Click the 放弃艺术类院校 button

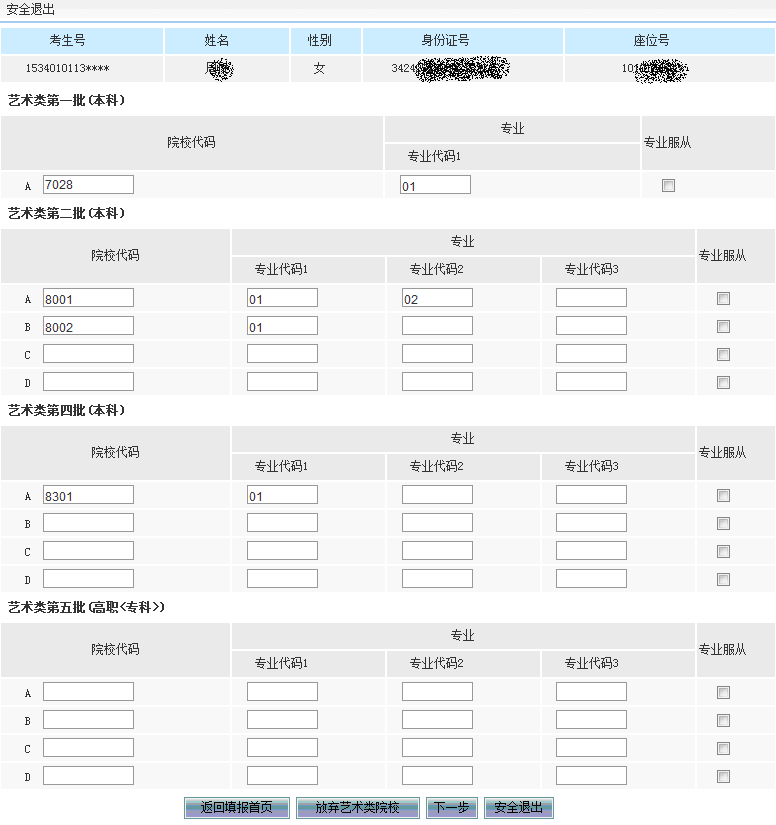(x=358, y=807)
